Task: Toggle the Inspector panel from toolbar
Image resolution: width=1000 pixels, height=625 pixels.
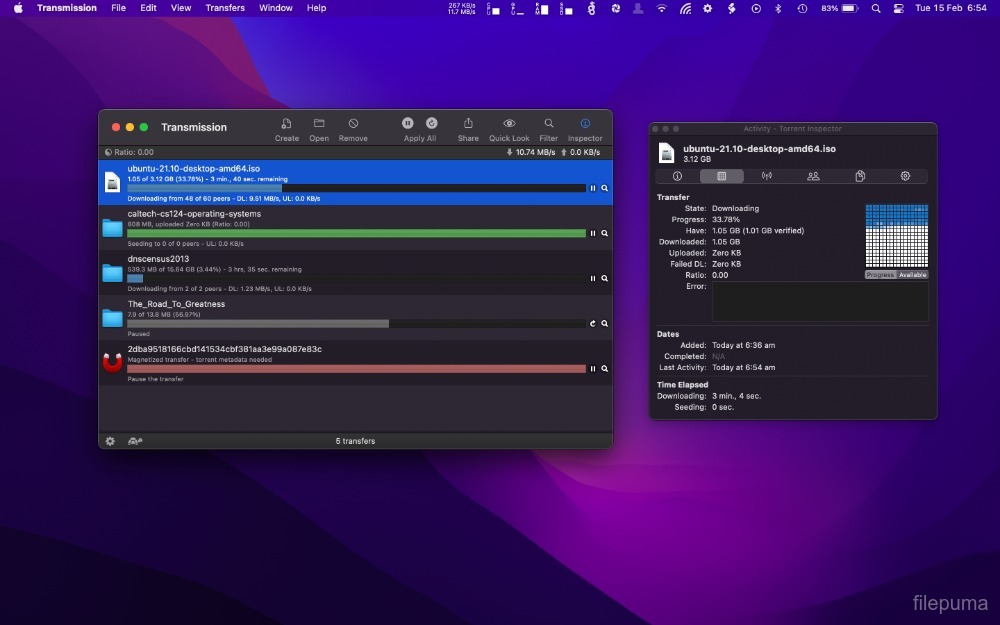Action: pos(585,123)
